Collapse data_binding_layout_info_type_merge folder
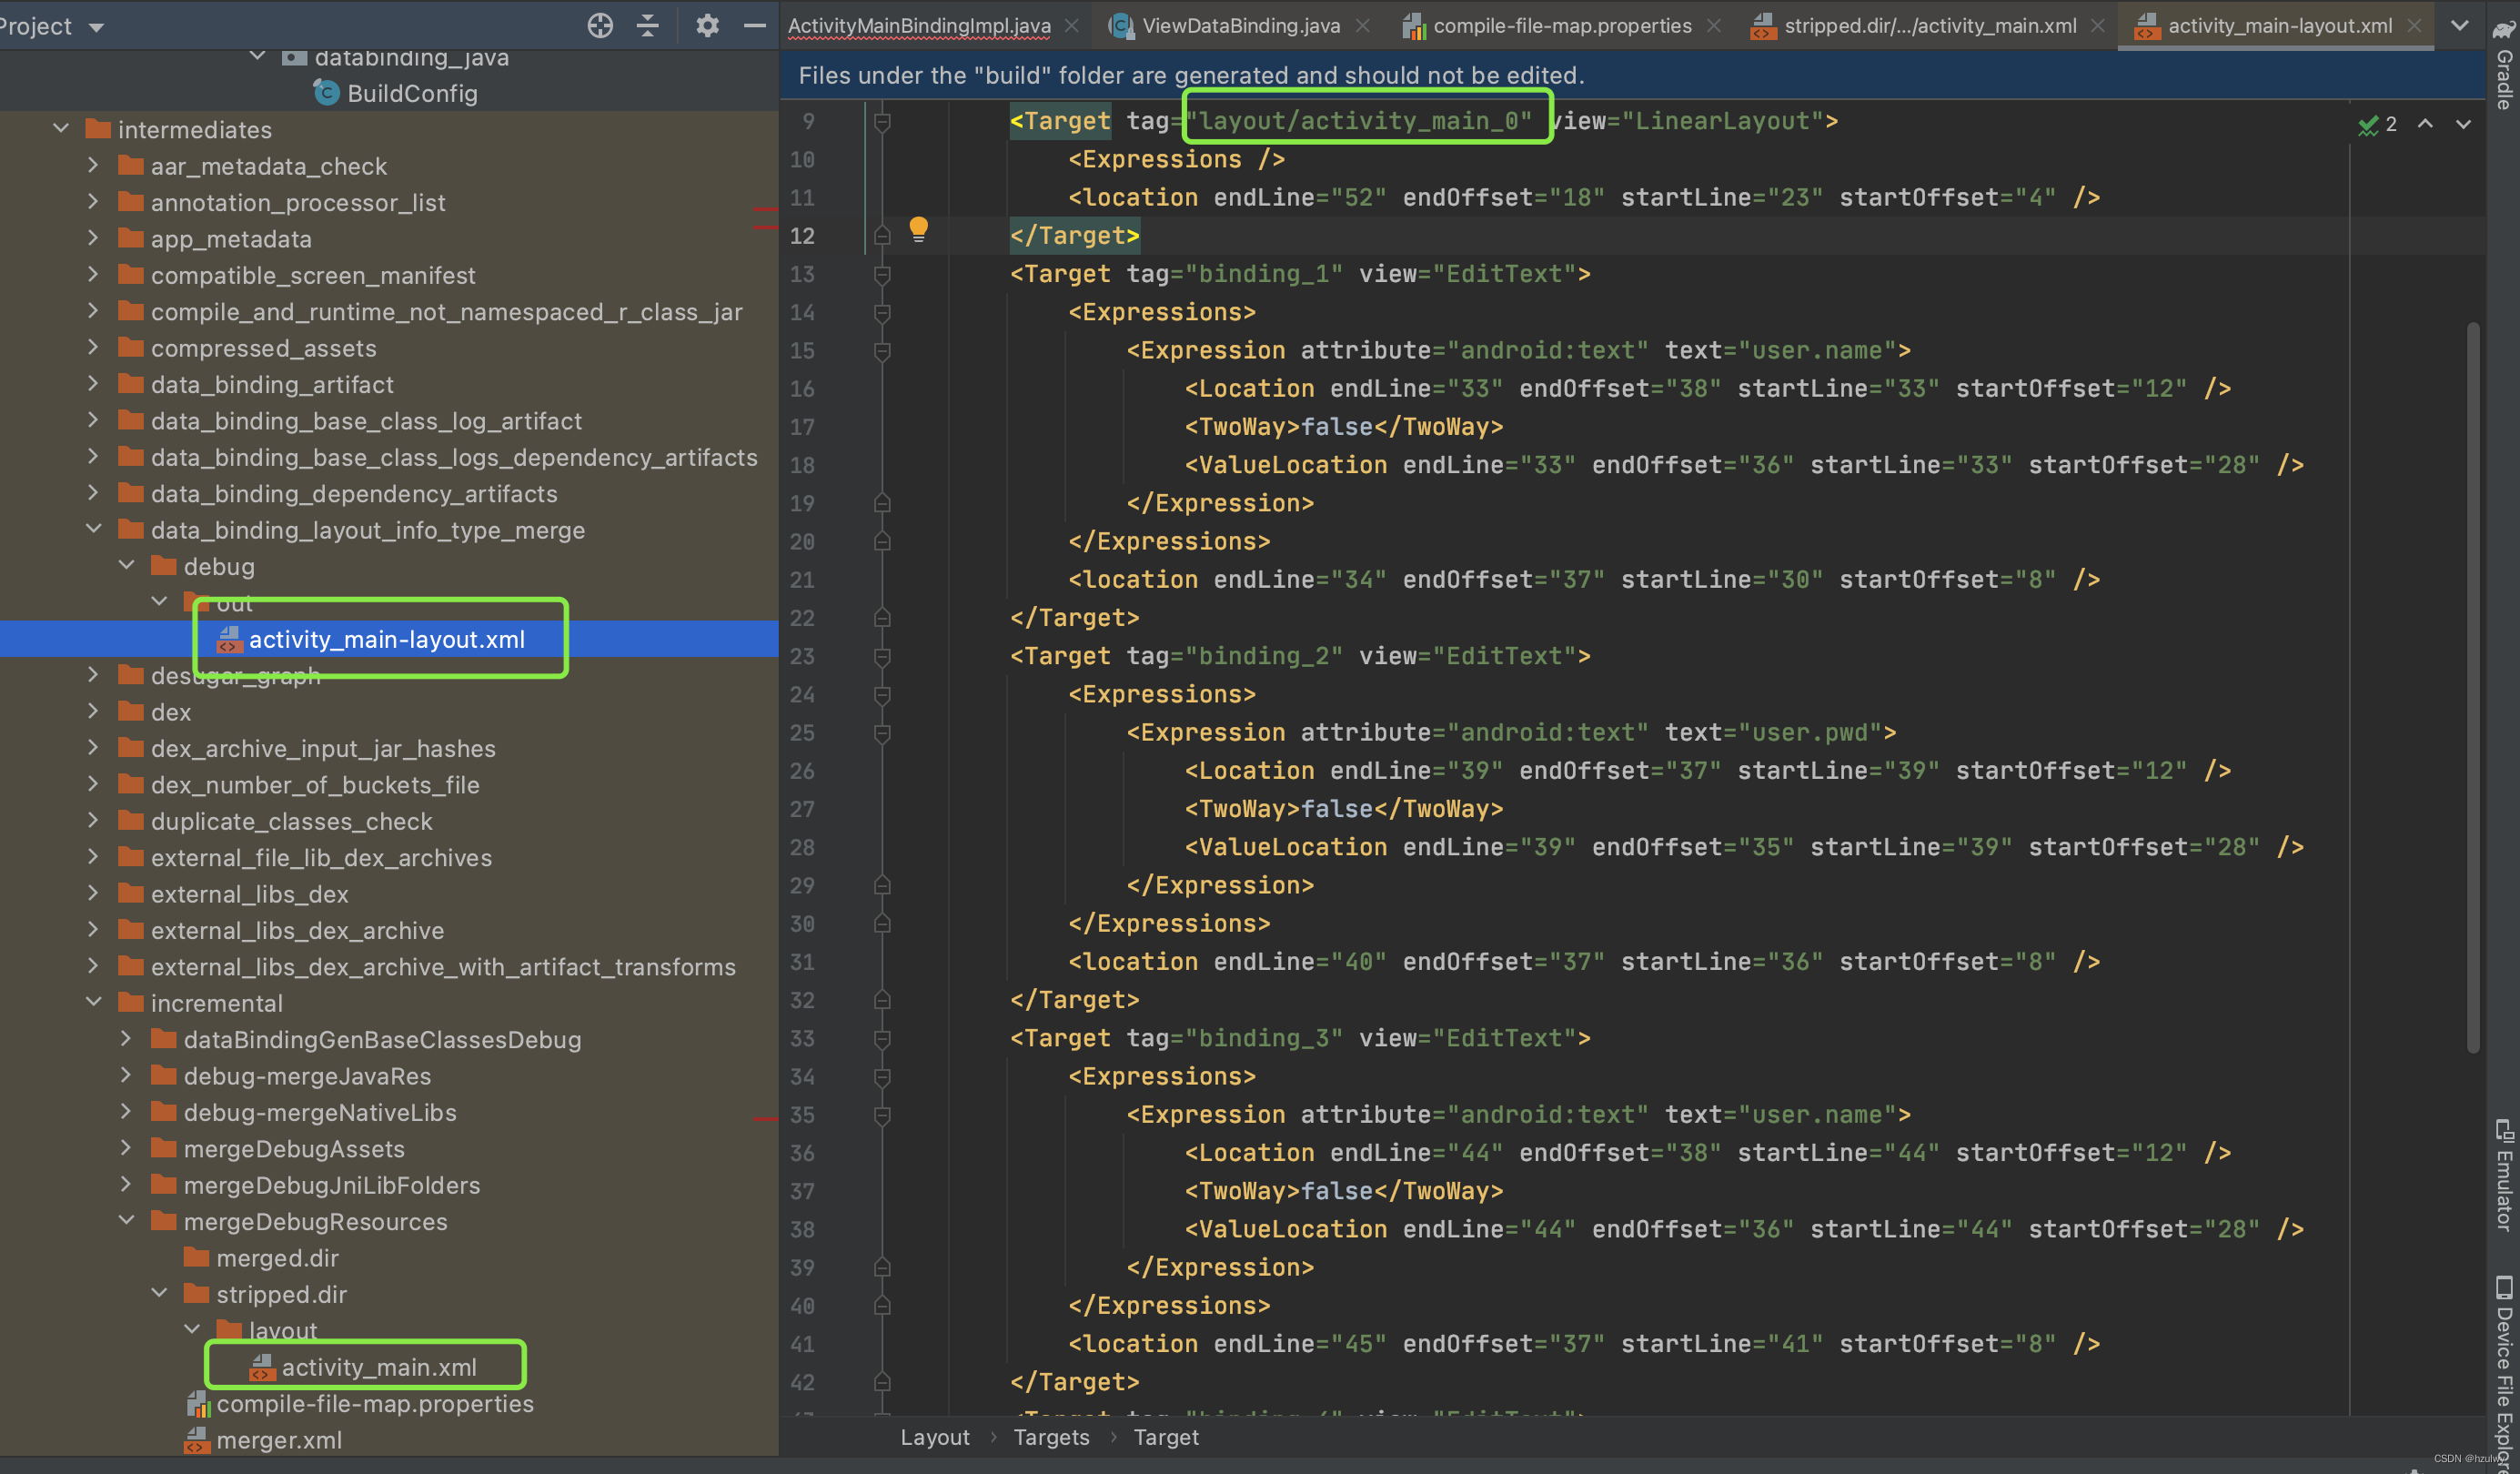 pos(93,529)
